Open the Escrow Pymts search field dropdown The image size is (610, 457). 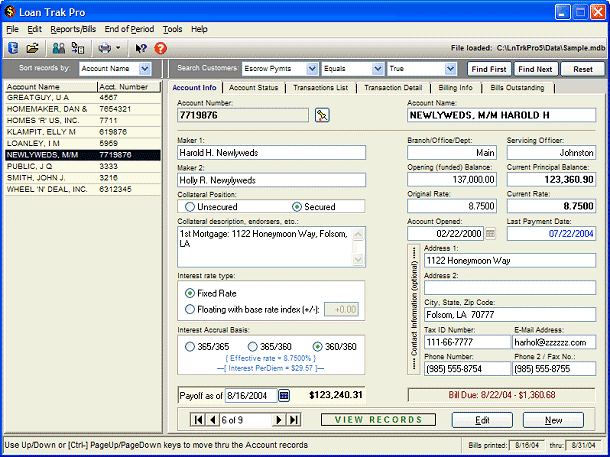(312, 69)
